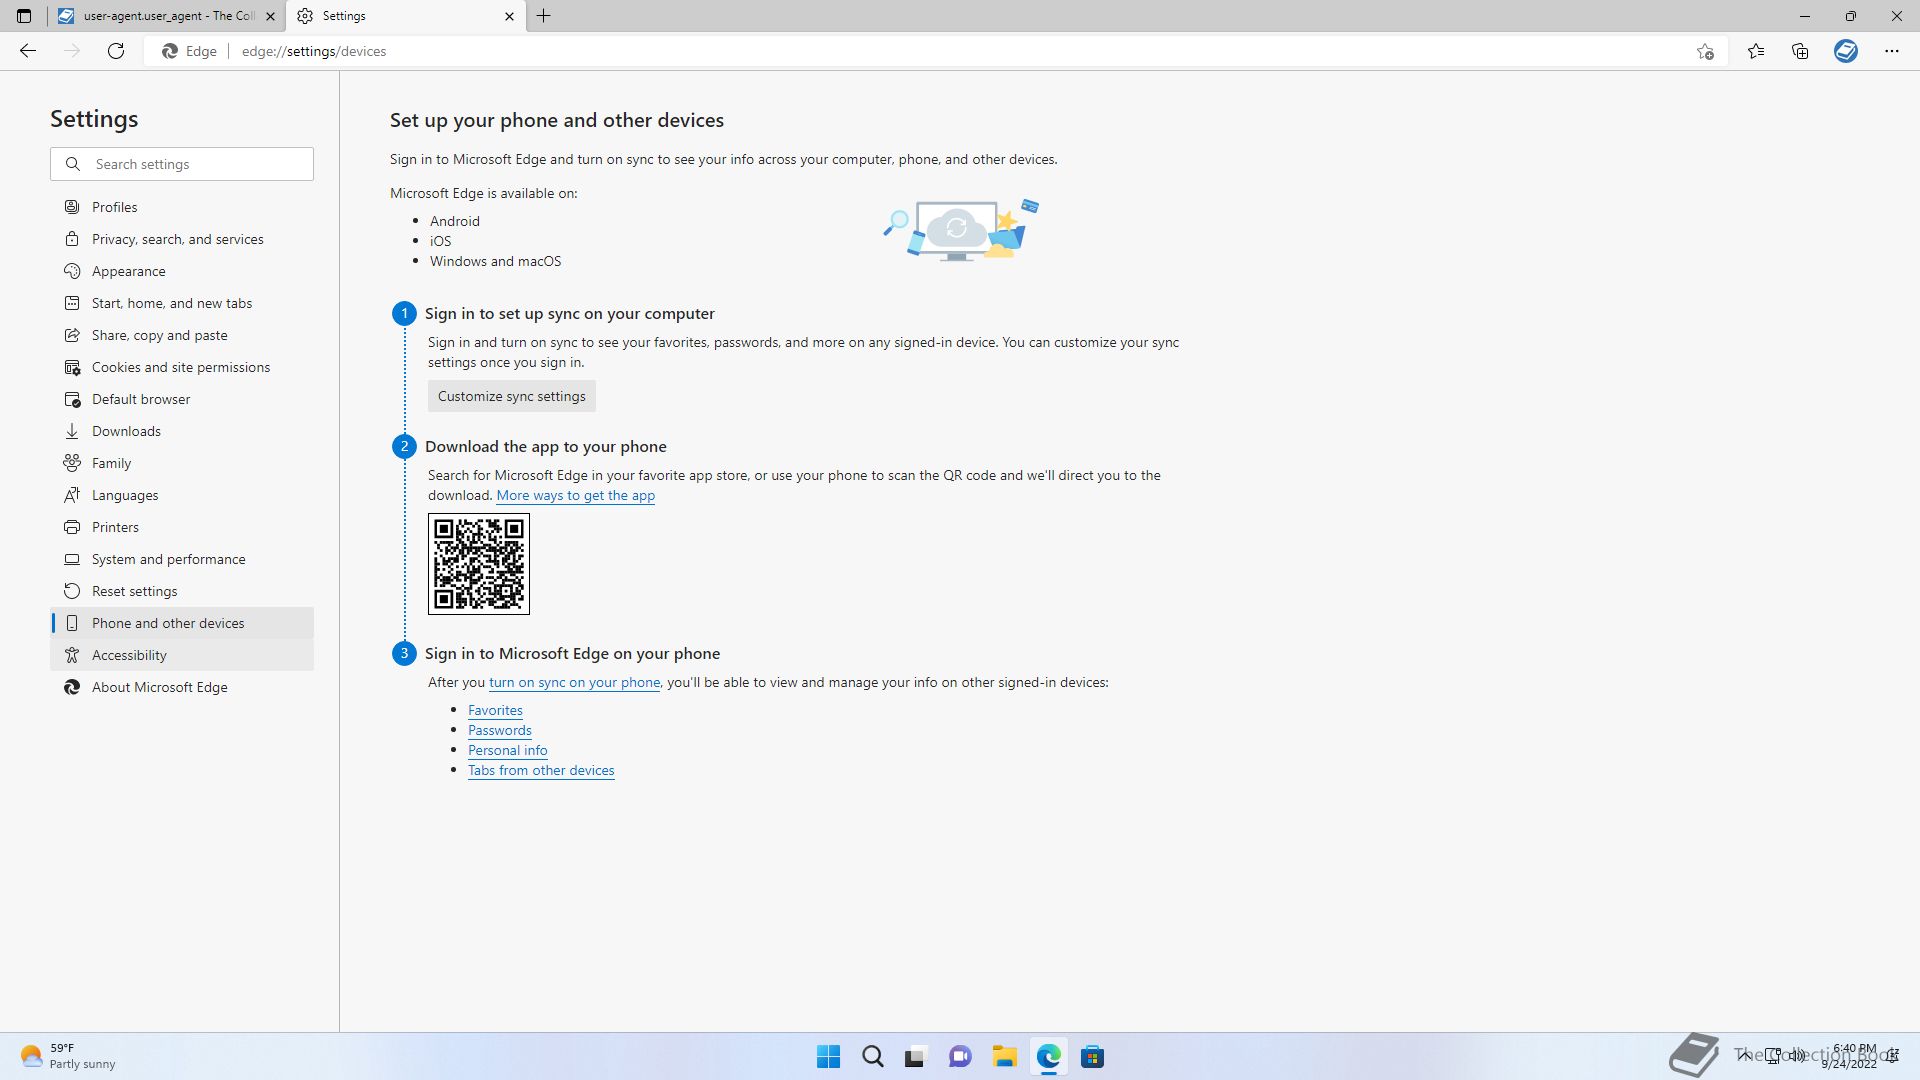Screen dimensions: 1920x1080
Task: Click the browser Back arrow
Action: tap(28, 51)
